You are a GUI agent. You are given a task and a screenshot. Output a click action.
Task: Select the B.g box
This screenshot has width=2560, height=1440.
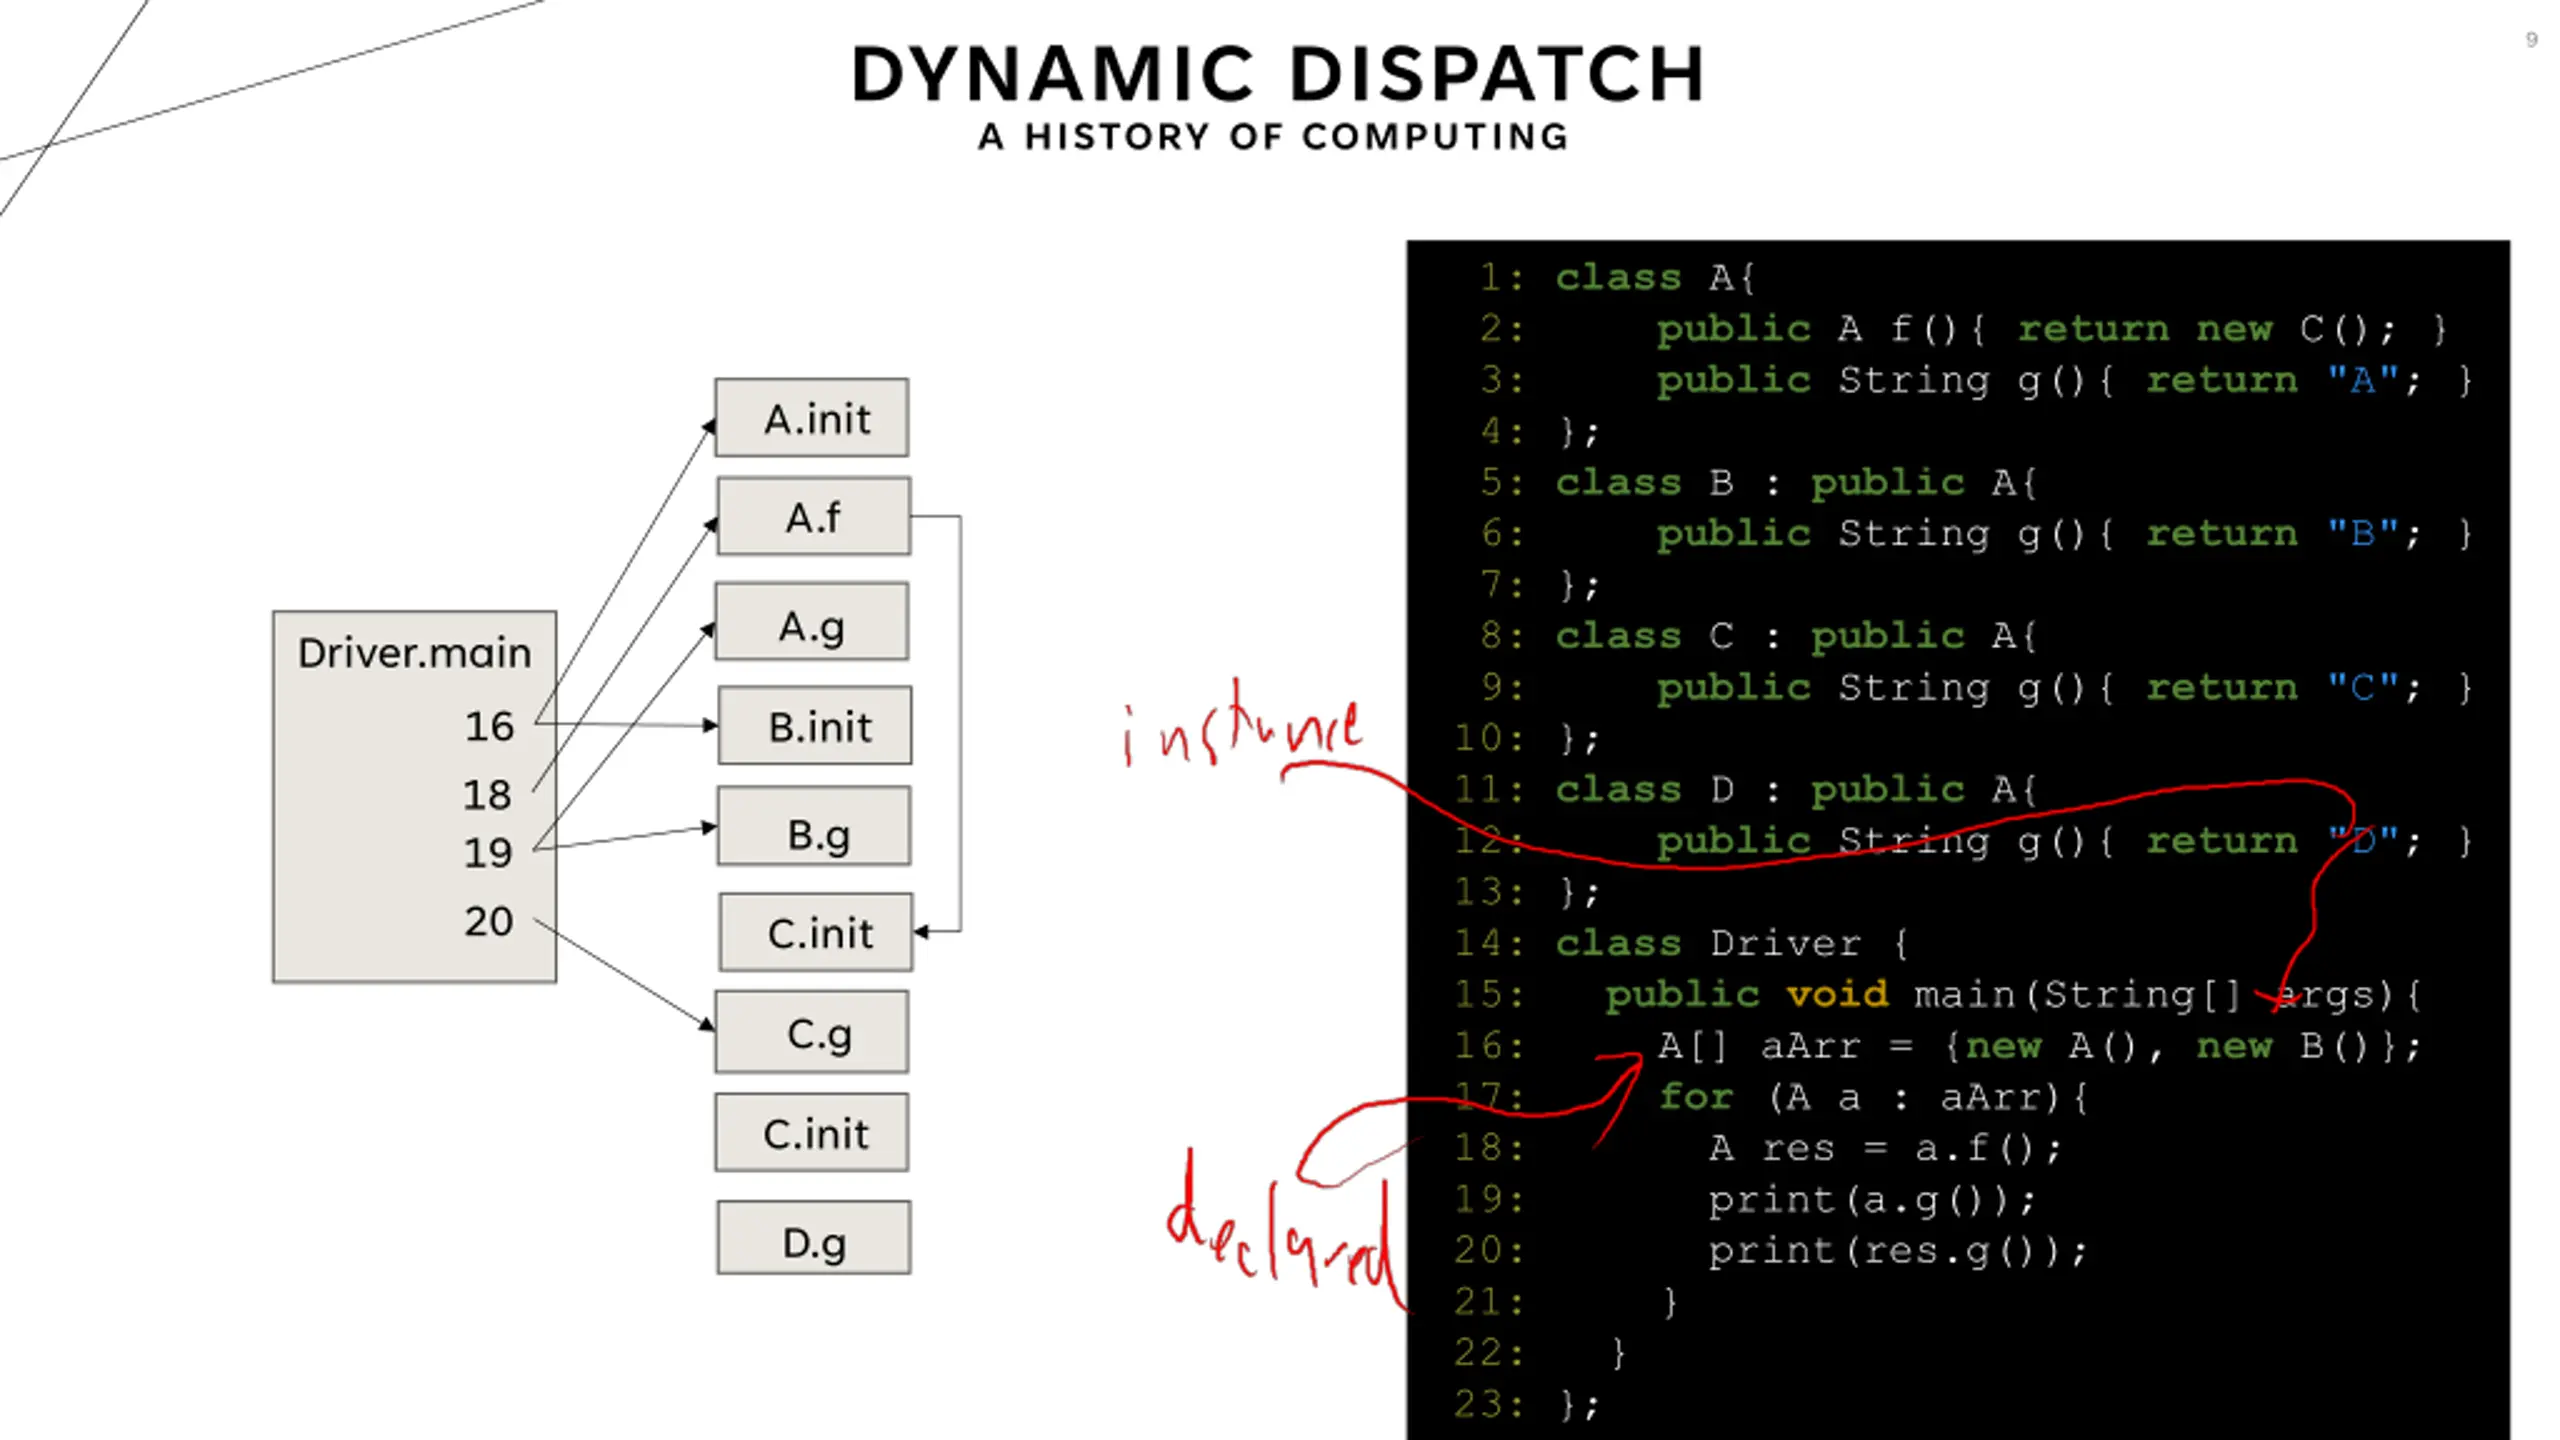(x=814, y=827)
